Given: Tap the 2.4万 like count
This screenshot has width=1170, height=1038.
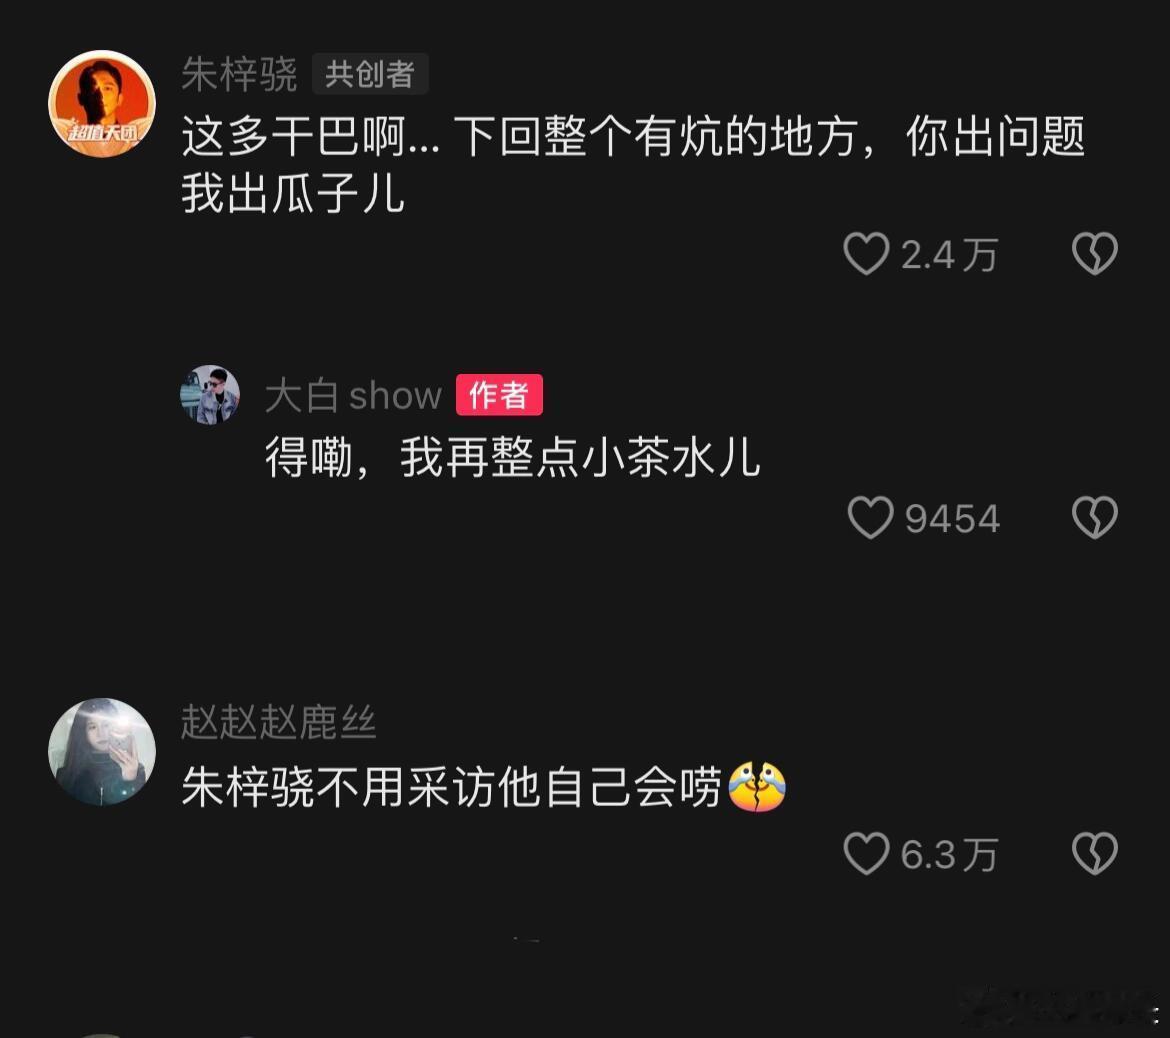Looking at the screenshot, I should coord(949,255).
